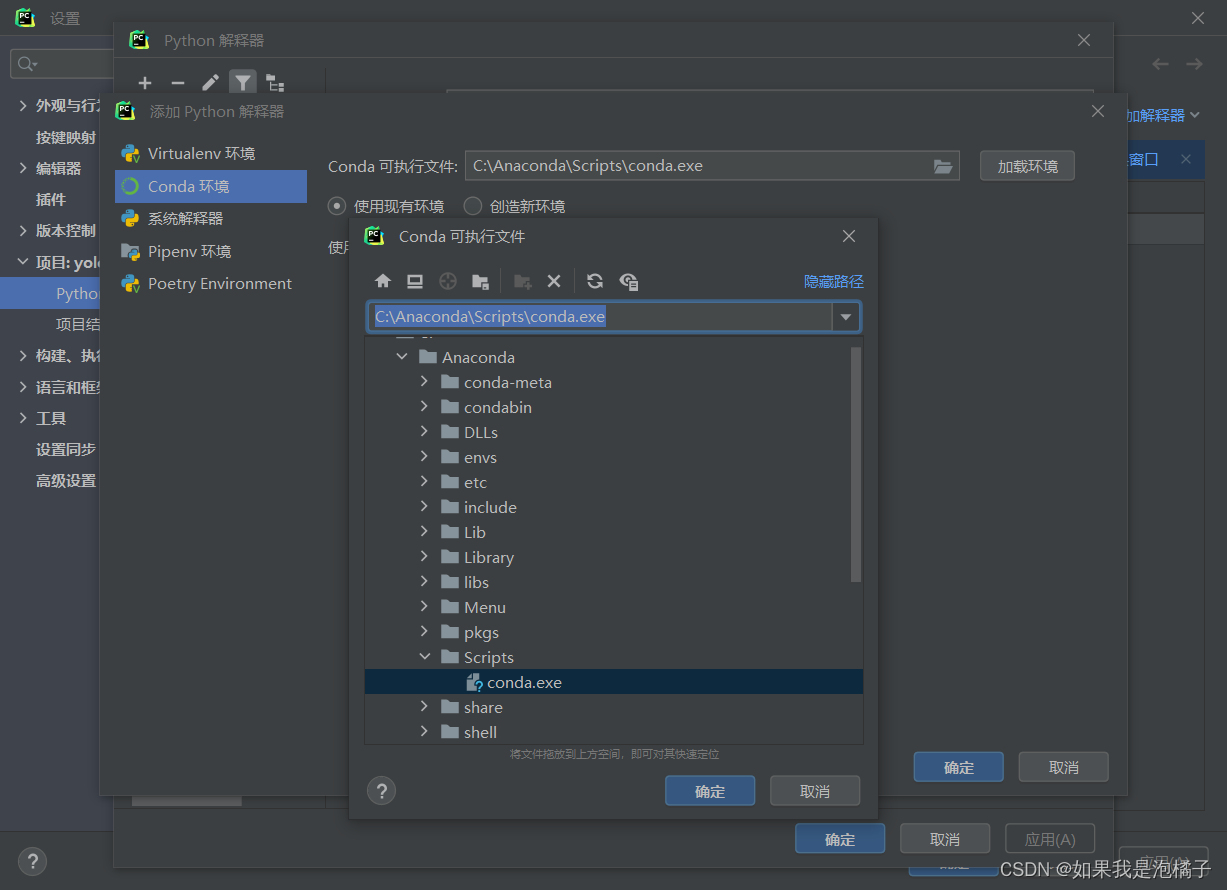Close the Add Python Interpreter dialog
Viewport: 1227px width, 890px height.
click(1098, 111)
